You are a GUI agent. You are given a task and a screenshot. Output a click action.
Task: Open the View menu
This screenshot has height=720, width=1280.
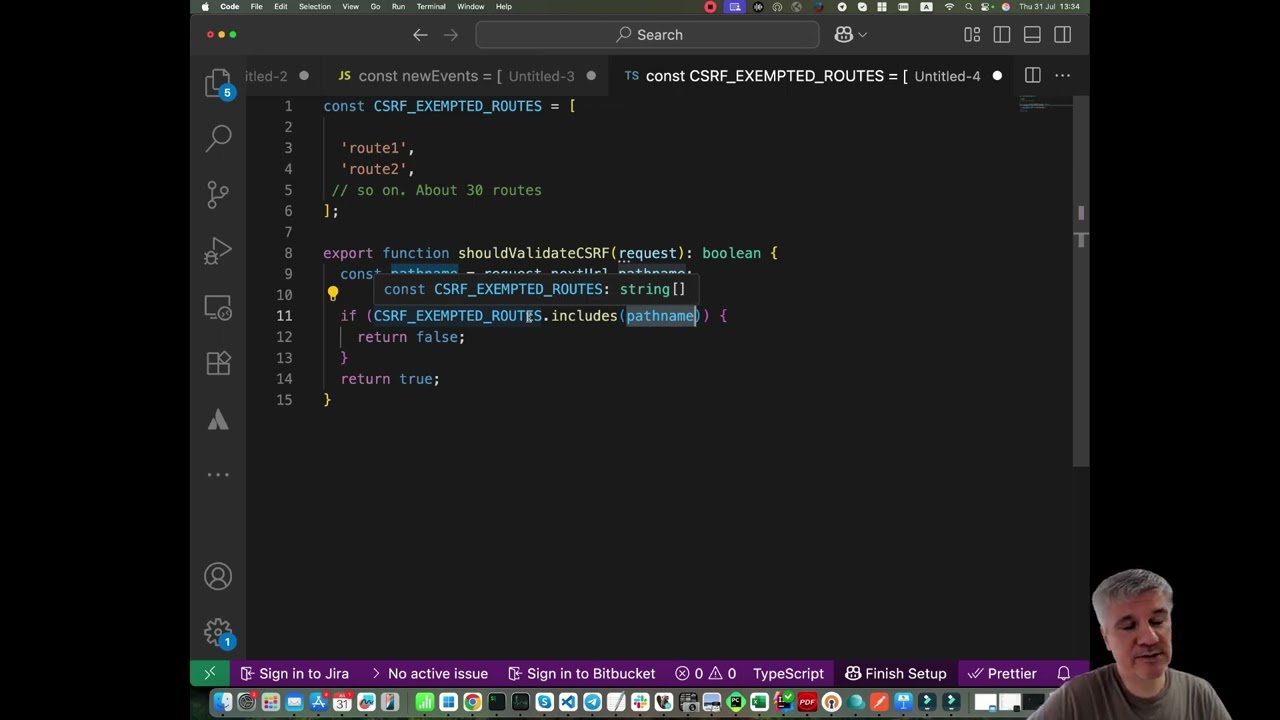click(350, 7)
